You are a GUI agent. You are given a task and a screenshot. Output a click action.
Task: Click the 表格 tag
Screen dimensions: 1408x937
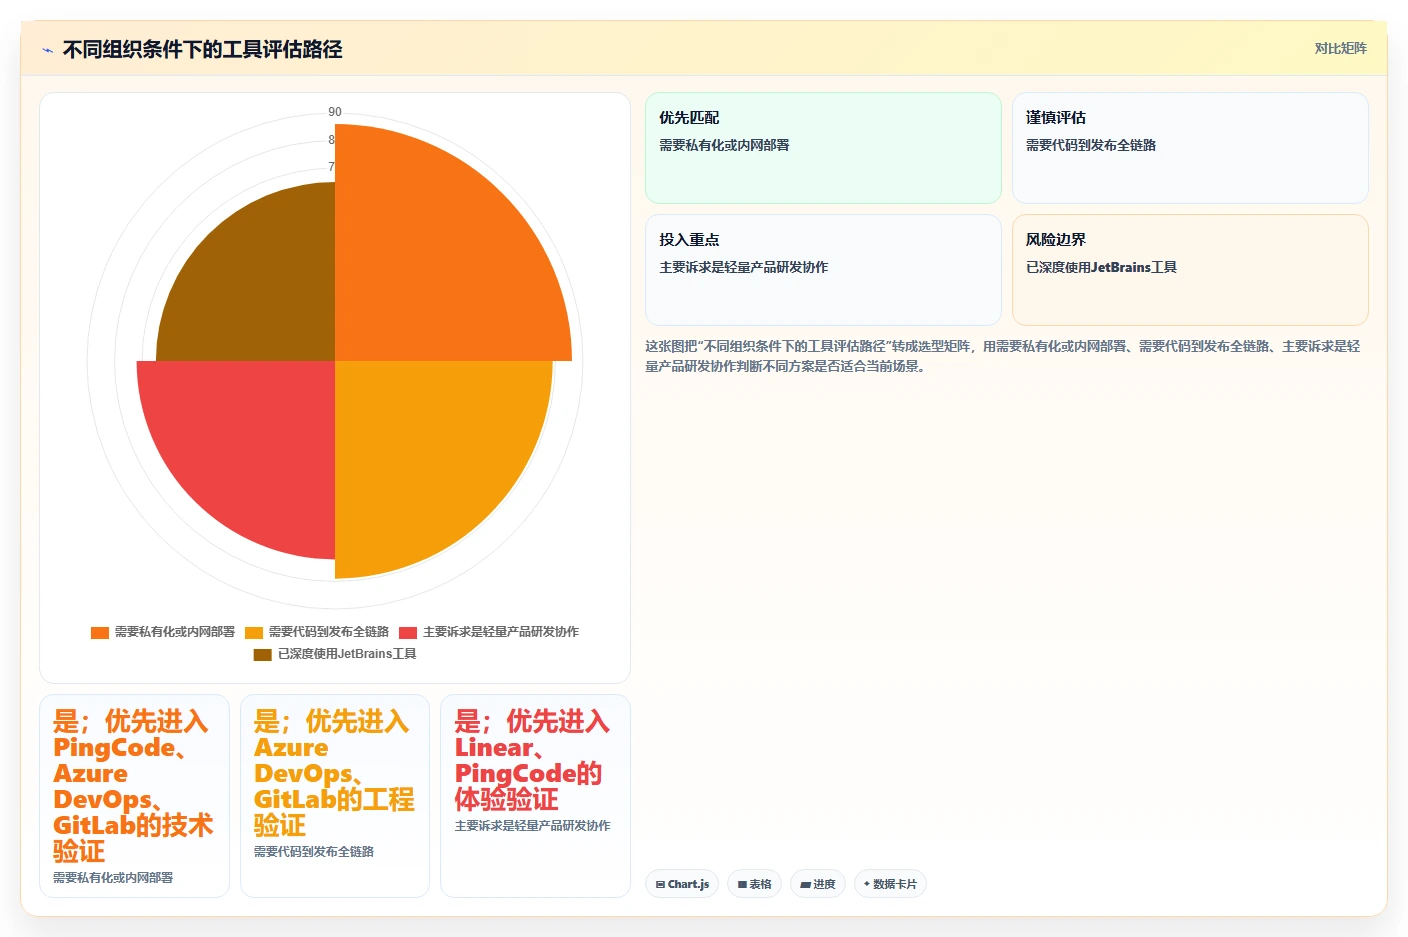coord(754,884)
